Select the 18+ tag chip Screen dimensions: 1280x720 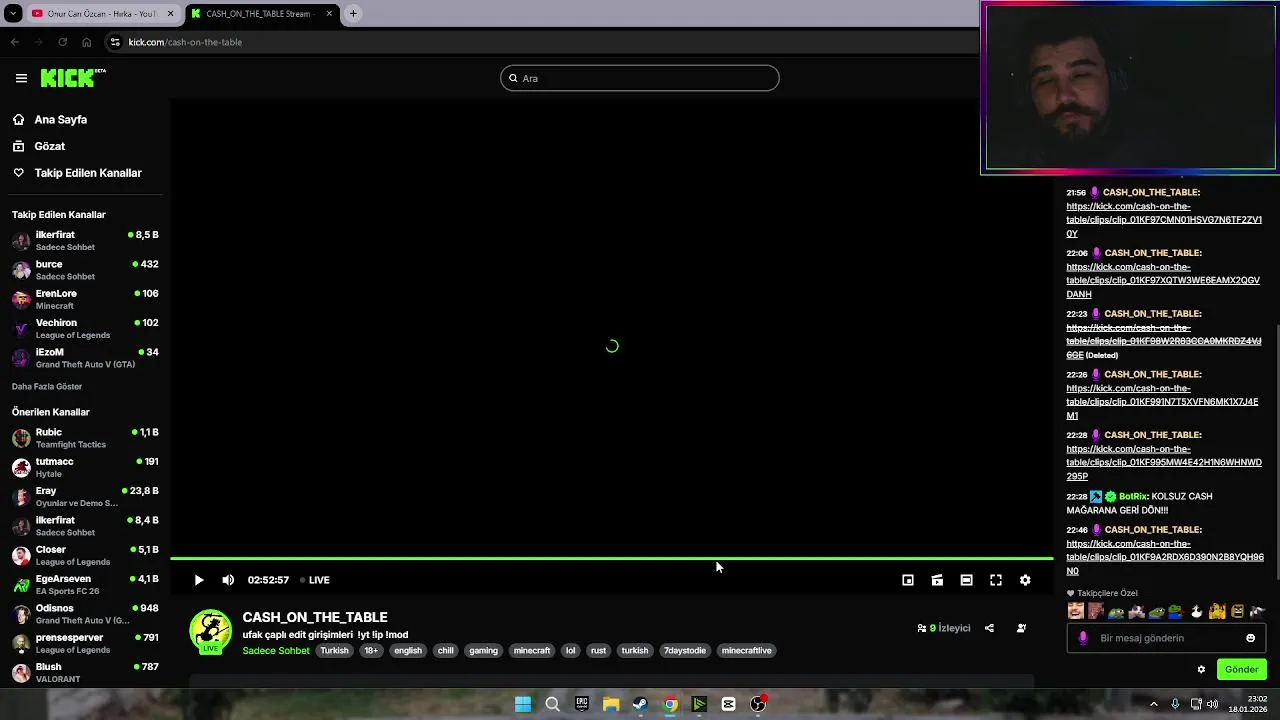371,650
